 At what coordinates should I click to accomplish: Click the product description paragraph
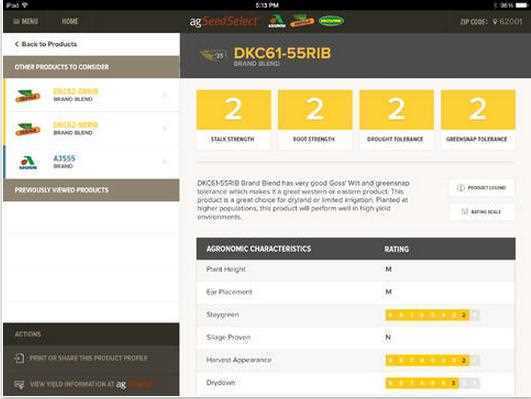tap(303, 200)
